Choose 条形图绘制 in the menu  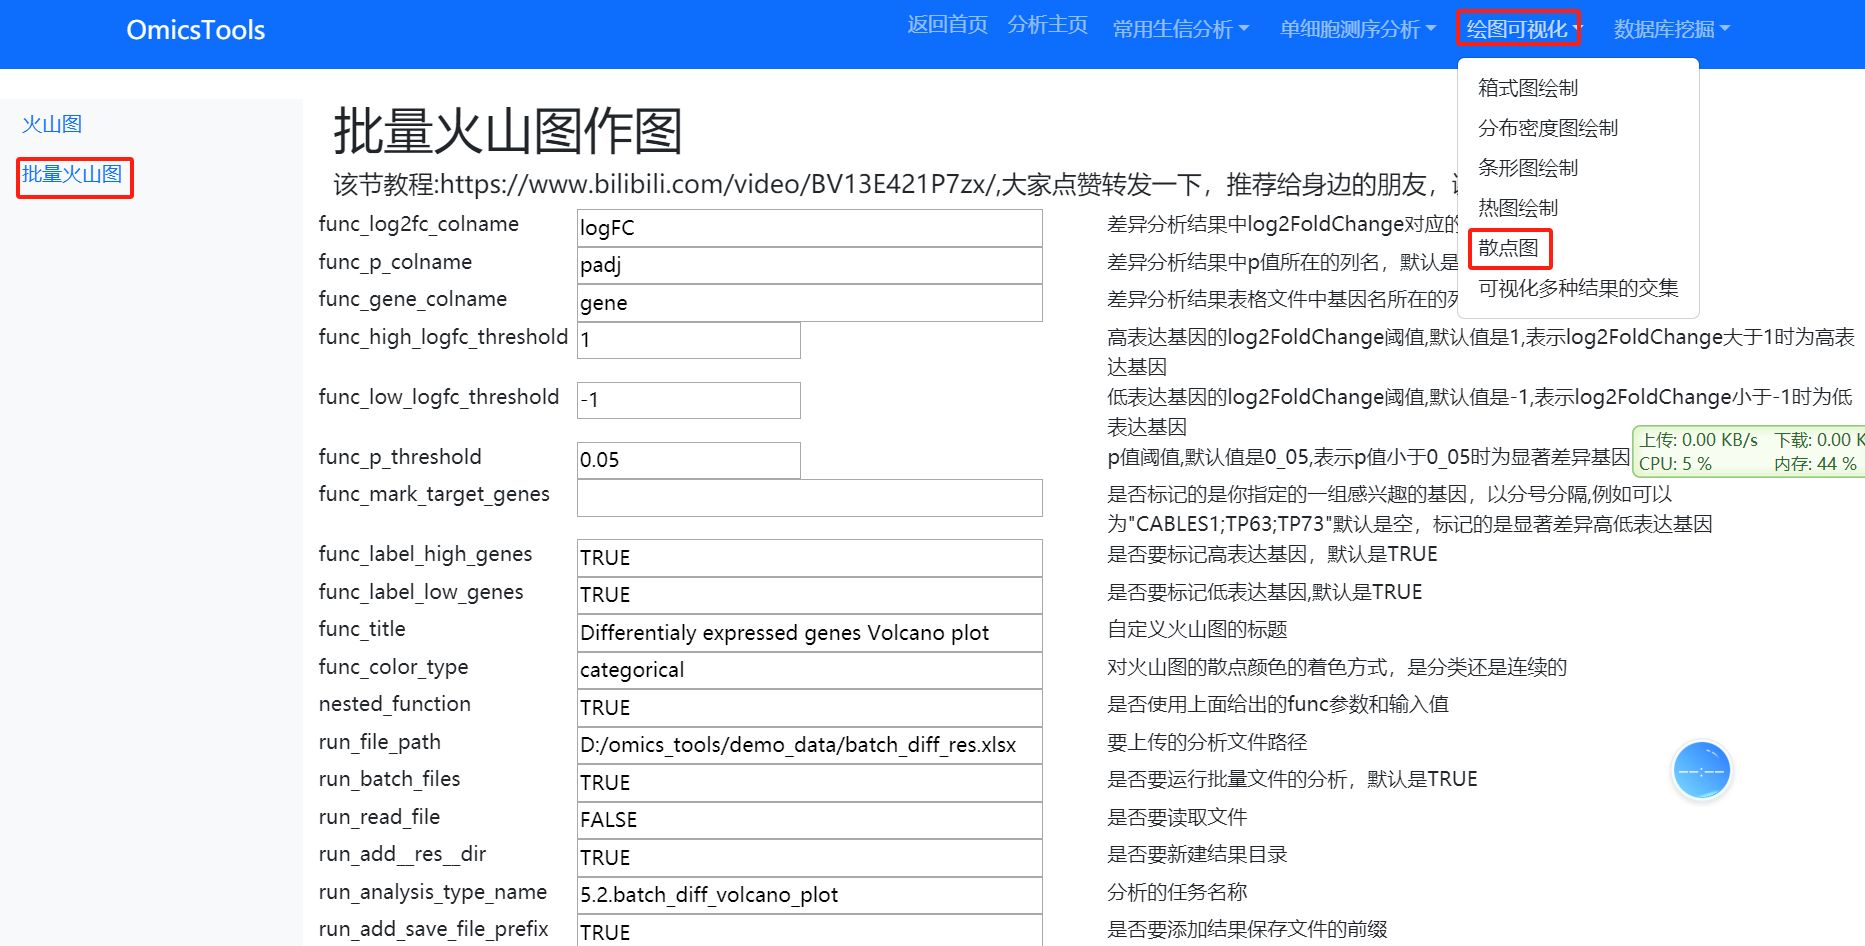1528,168
